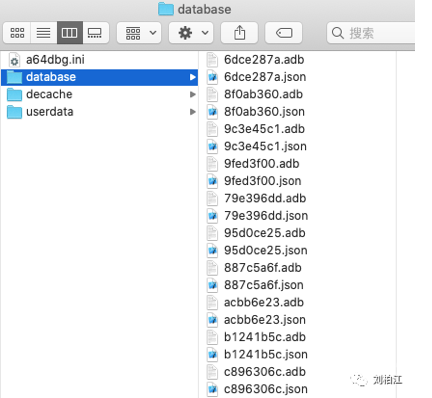Viewport: 432px width, 398px height.
Task: Click the icon of 9c3e45c1.json
Action: tap(212, 146)
